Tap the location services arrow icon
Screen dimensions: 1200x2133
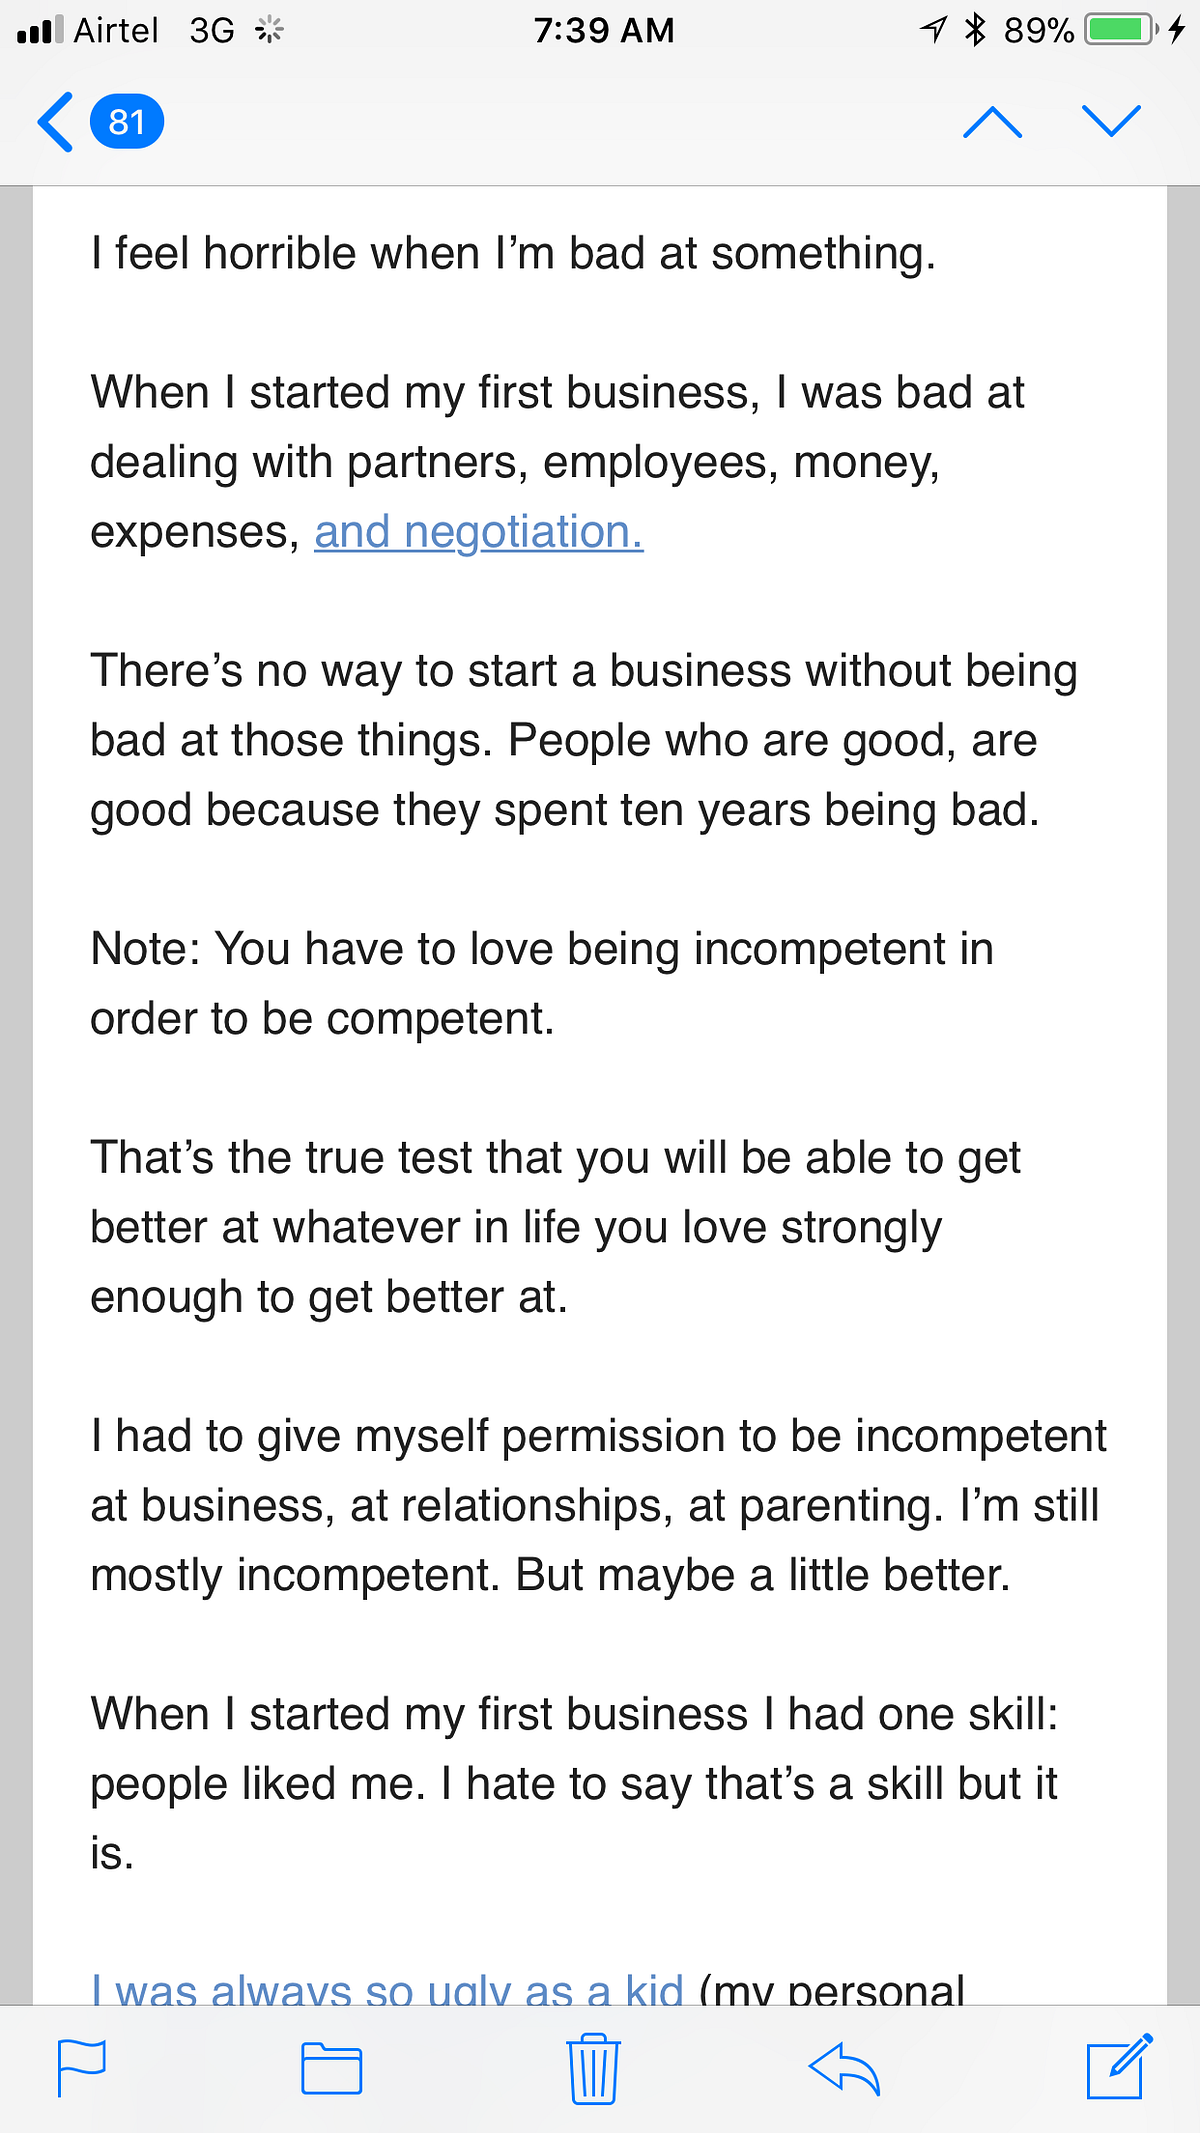pos(933,30)
